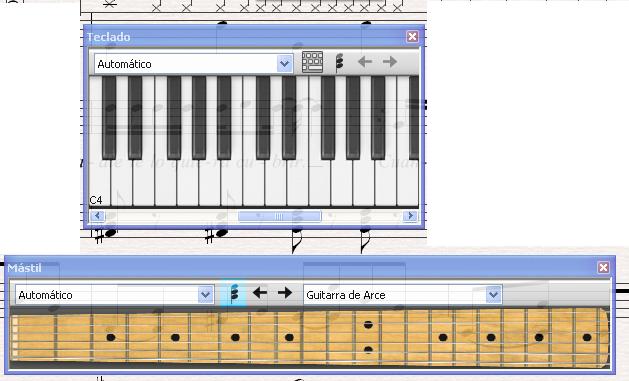Click the Mástil left arrow icon
629x381 pixels.
[x=260, y=293]
